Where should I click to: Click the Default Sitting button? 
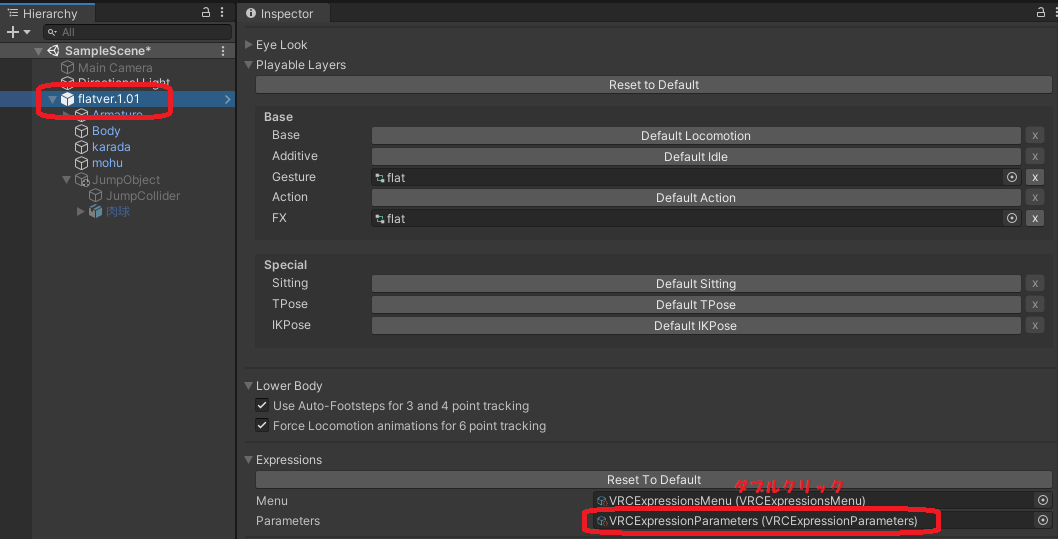[x=696, y=284]
